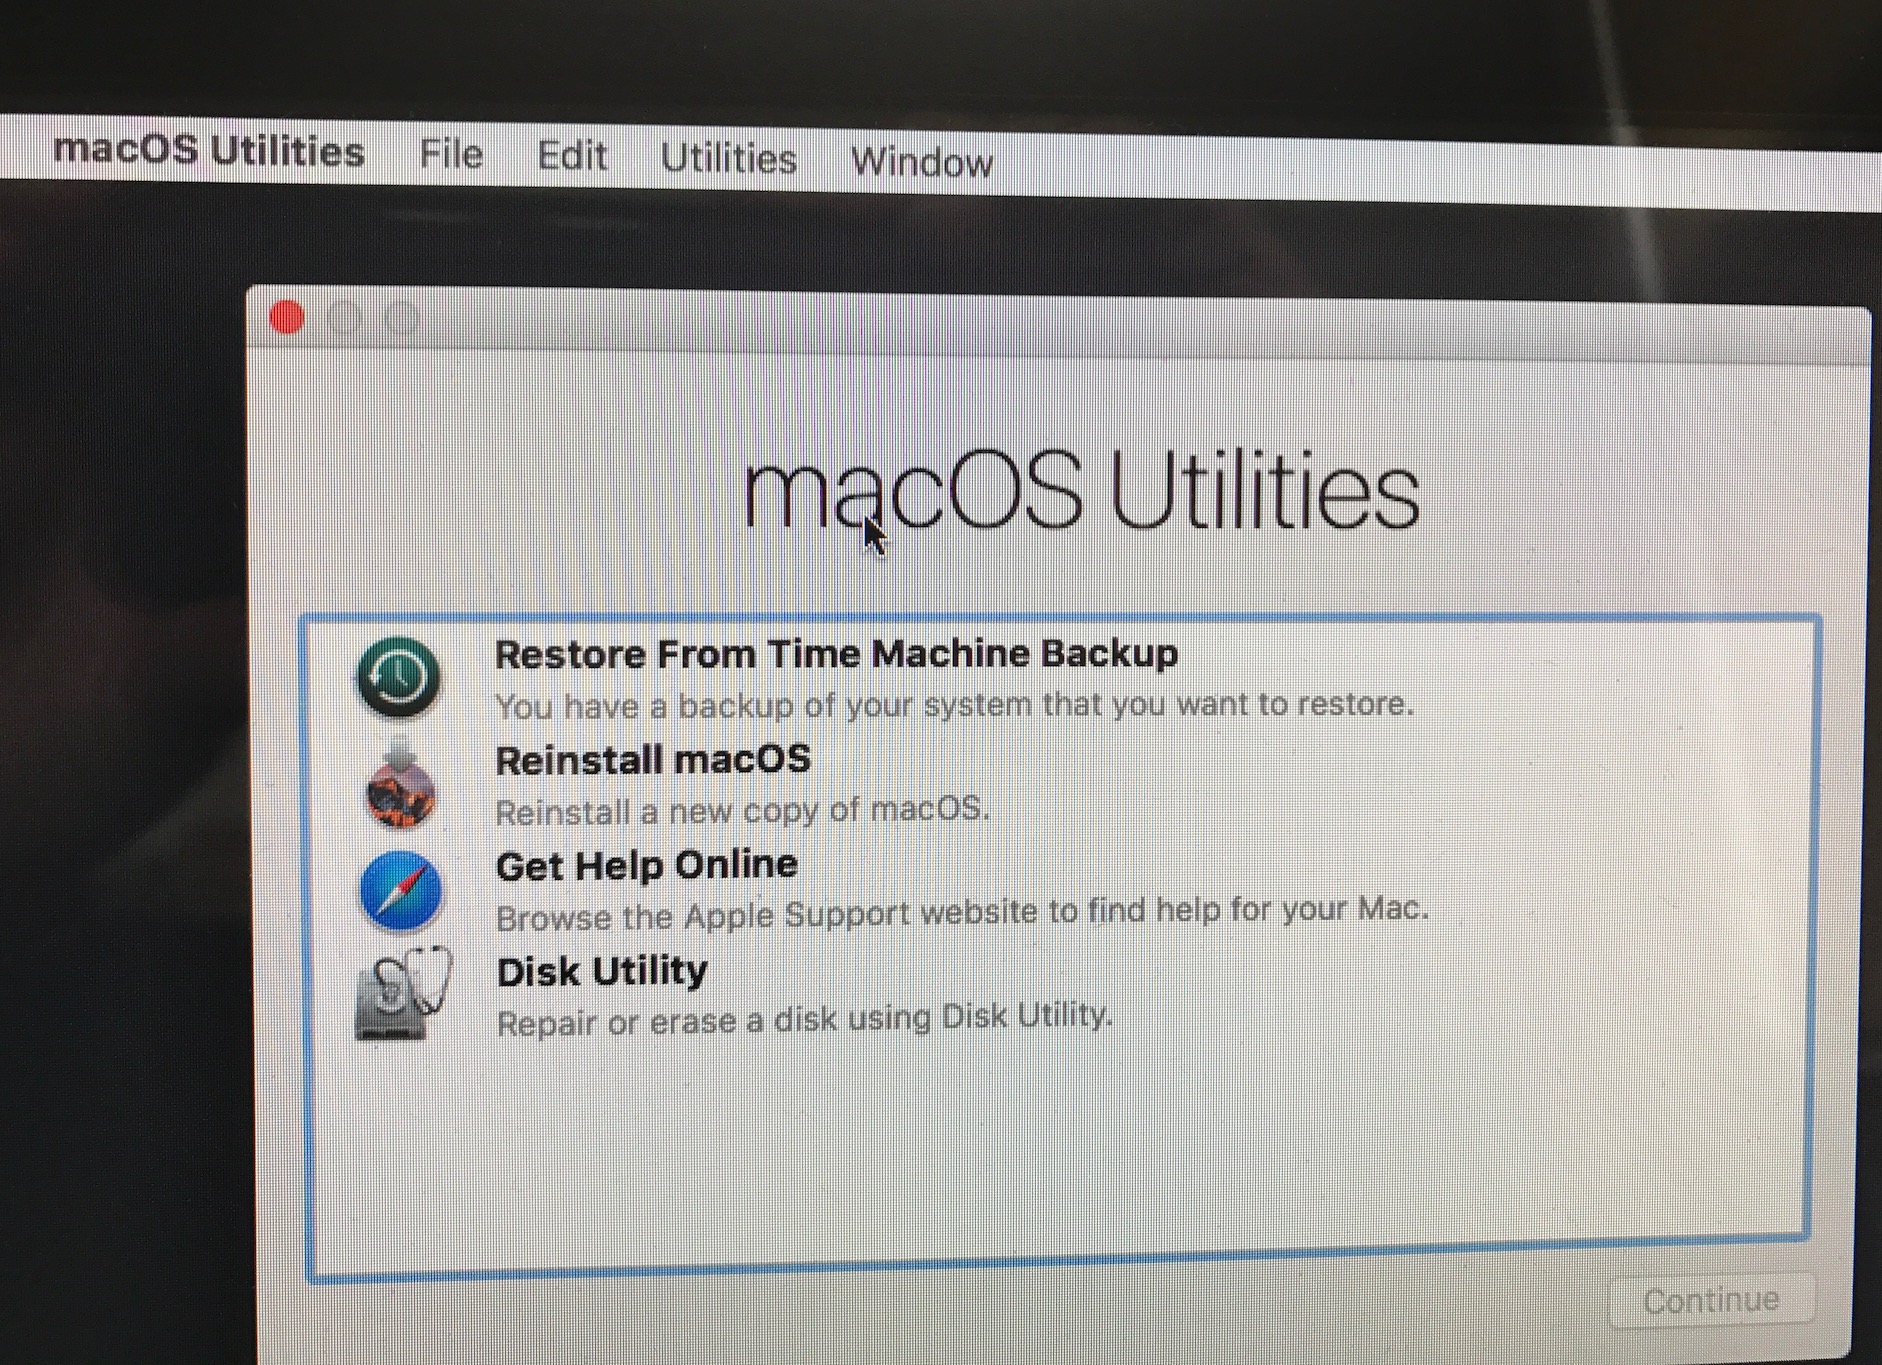Select the 'Get Help Online' title
This screenshot has height=1365, width=1882.
[x=647, y=865]
